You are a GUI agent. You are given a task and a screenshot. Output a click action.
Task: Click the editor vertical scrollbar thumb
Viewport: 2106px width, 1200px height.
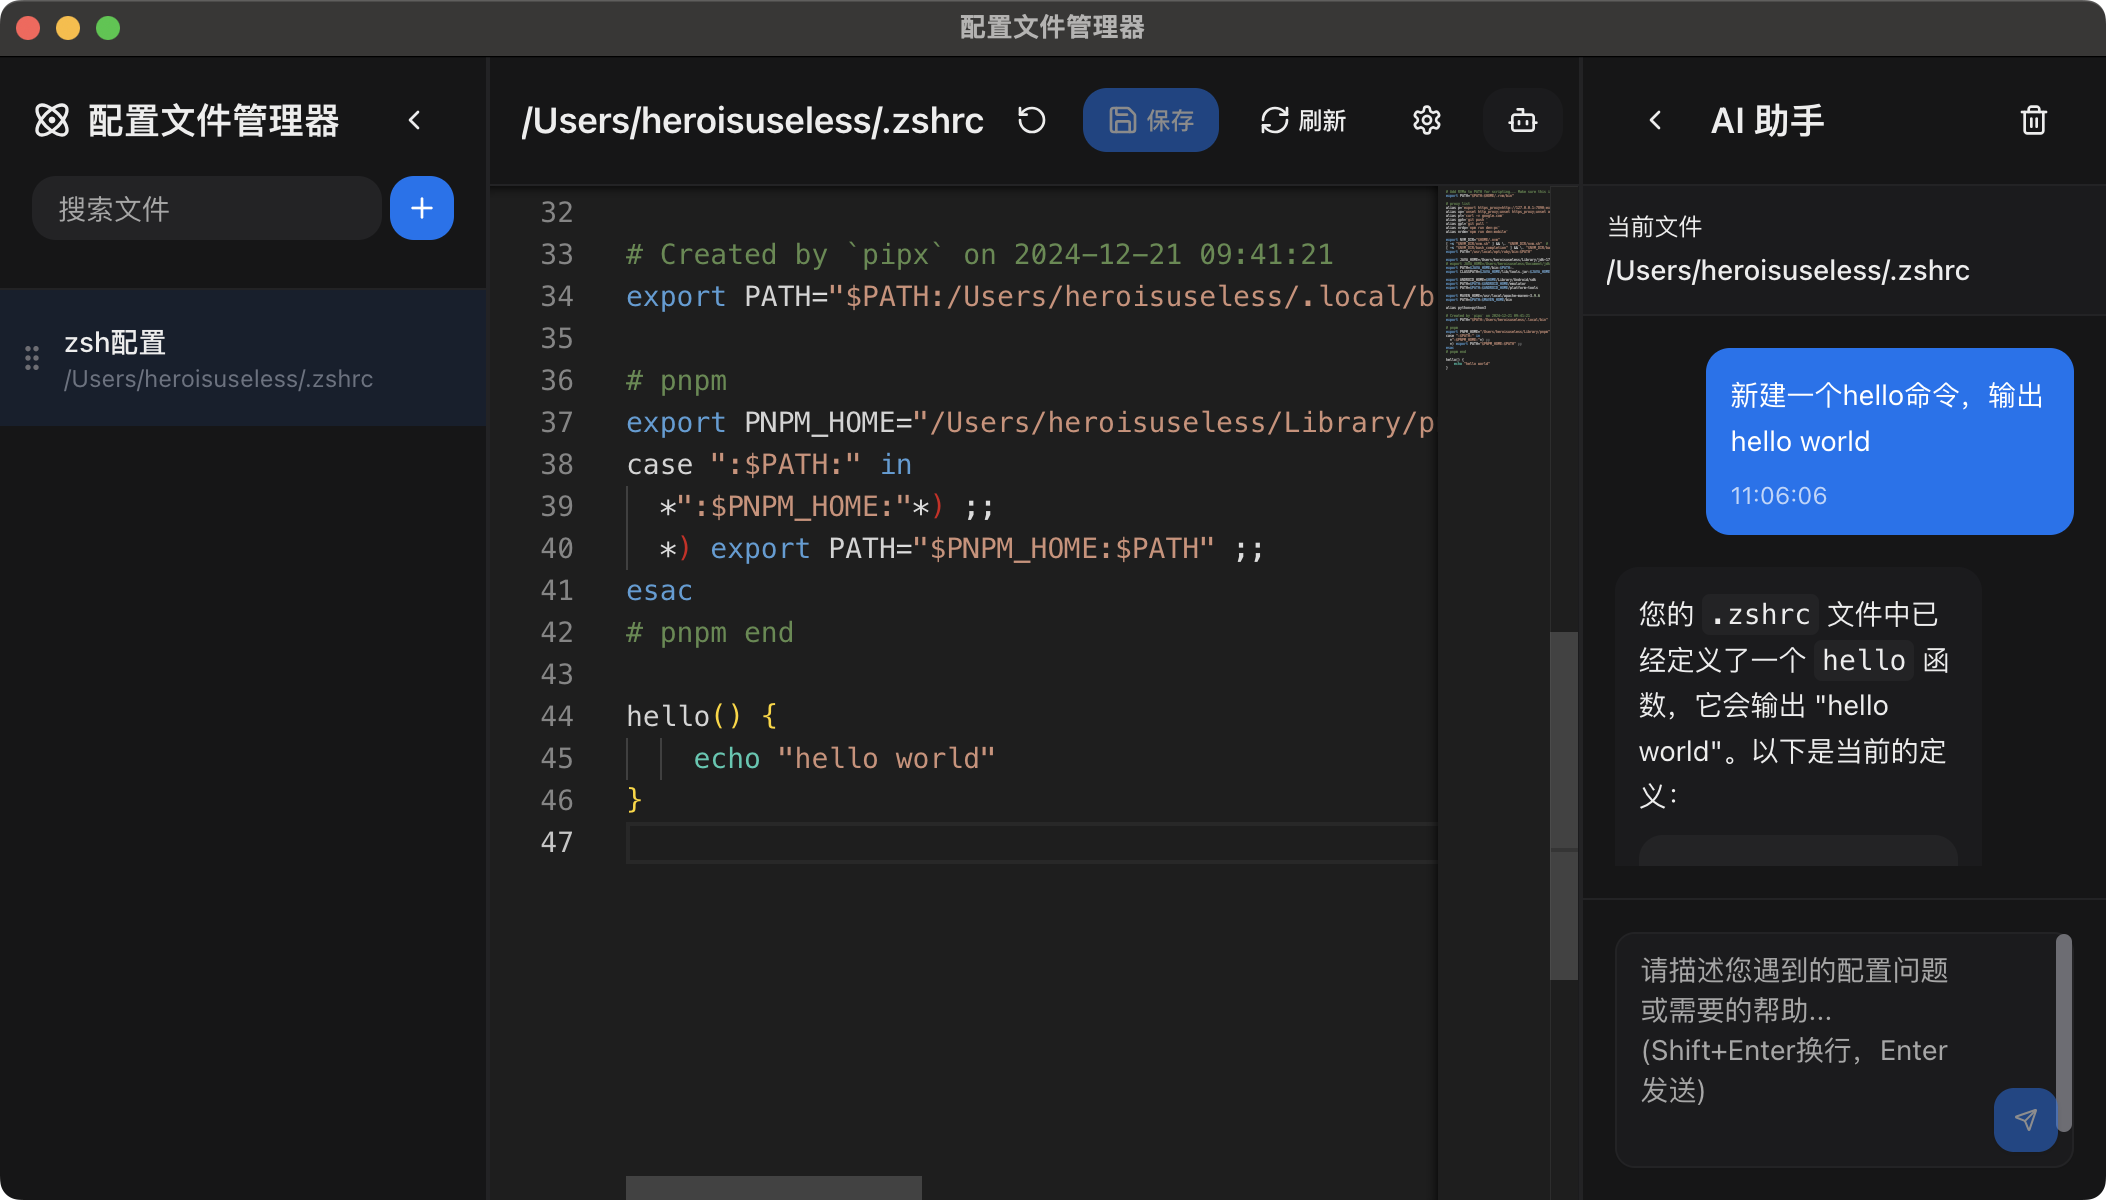[x=1563, y=805]
